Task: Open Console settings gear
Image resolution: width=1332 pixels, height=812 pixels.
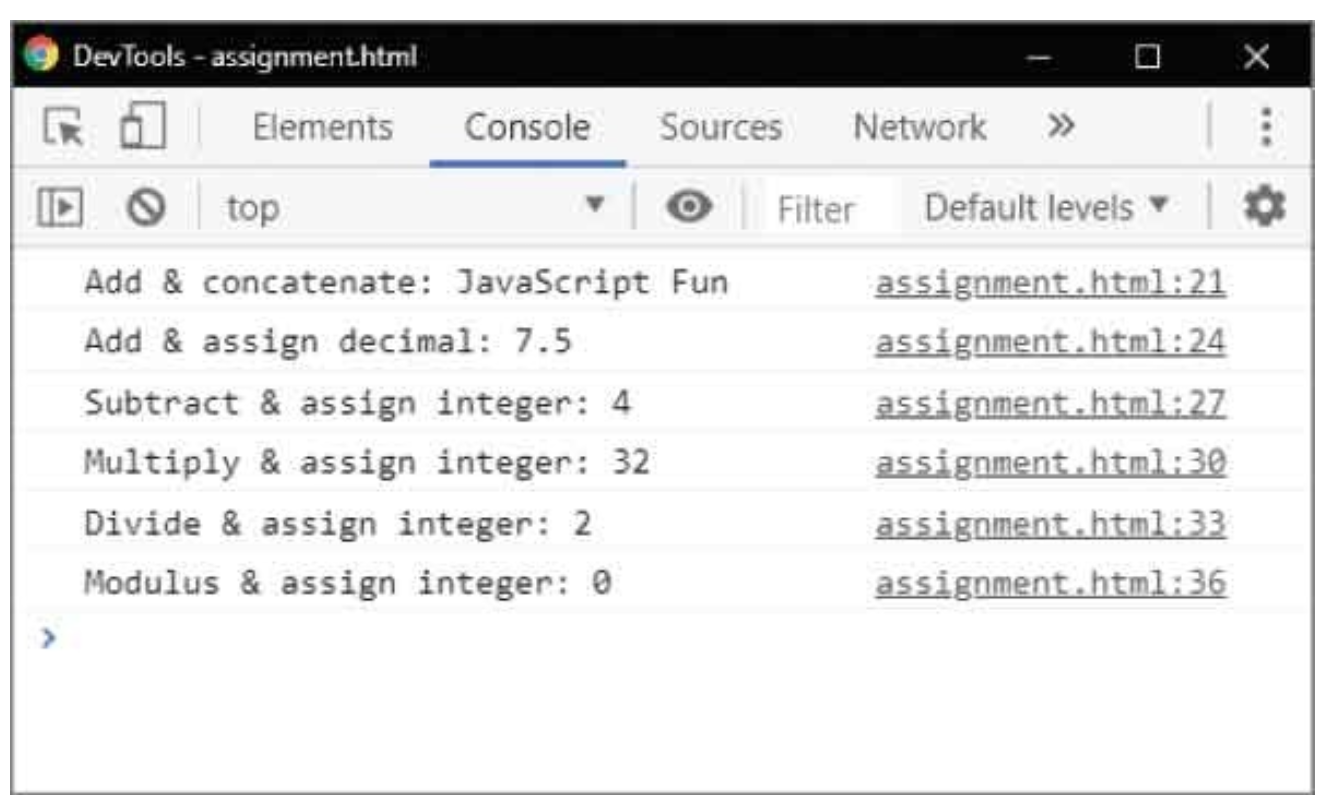Action: pos(1263,207)
